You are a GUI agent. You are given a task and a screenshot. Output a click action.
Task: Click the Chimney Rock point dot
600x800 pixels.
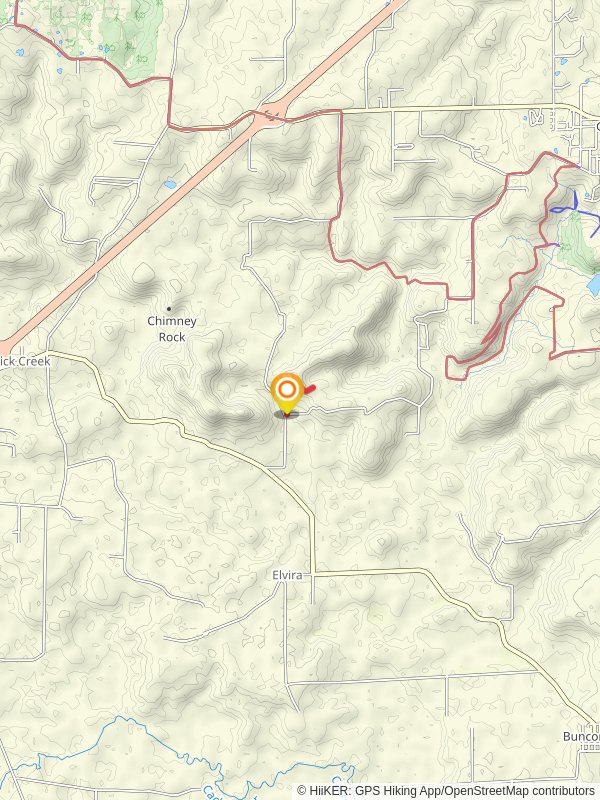(x=169, y=309)
